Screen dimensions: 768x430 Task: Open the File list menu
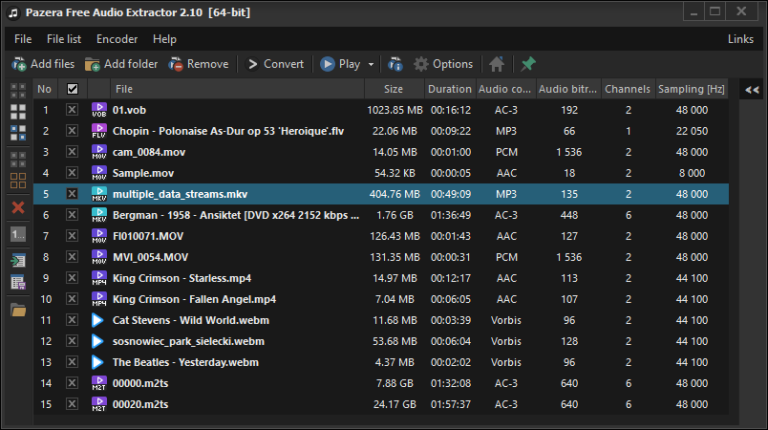(x=64, y=39)
